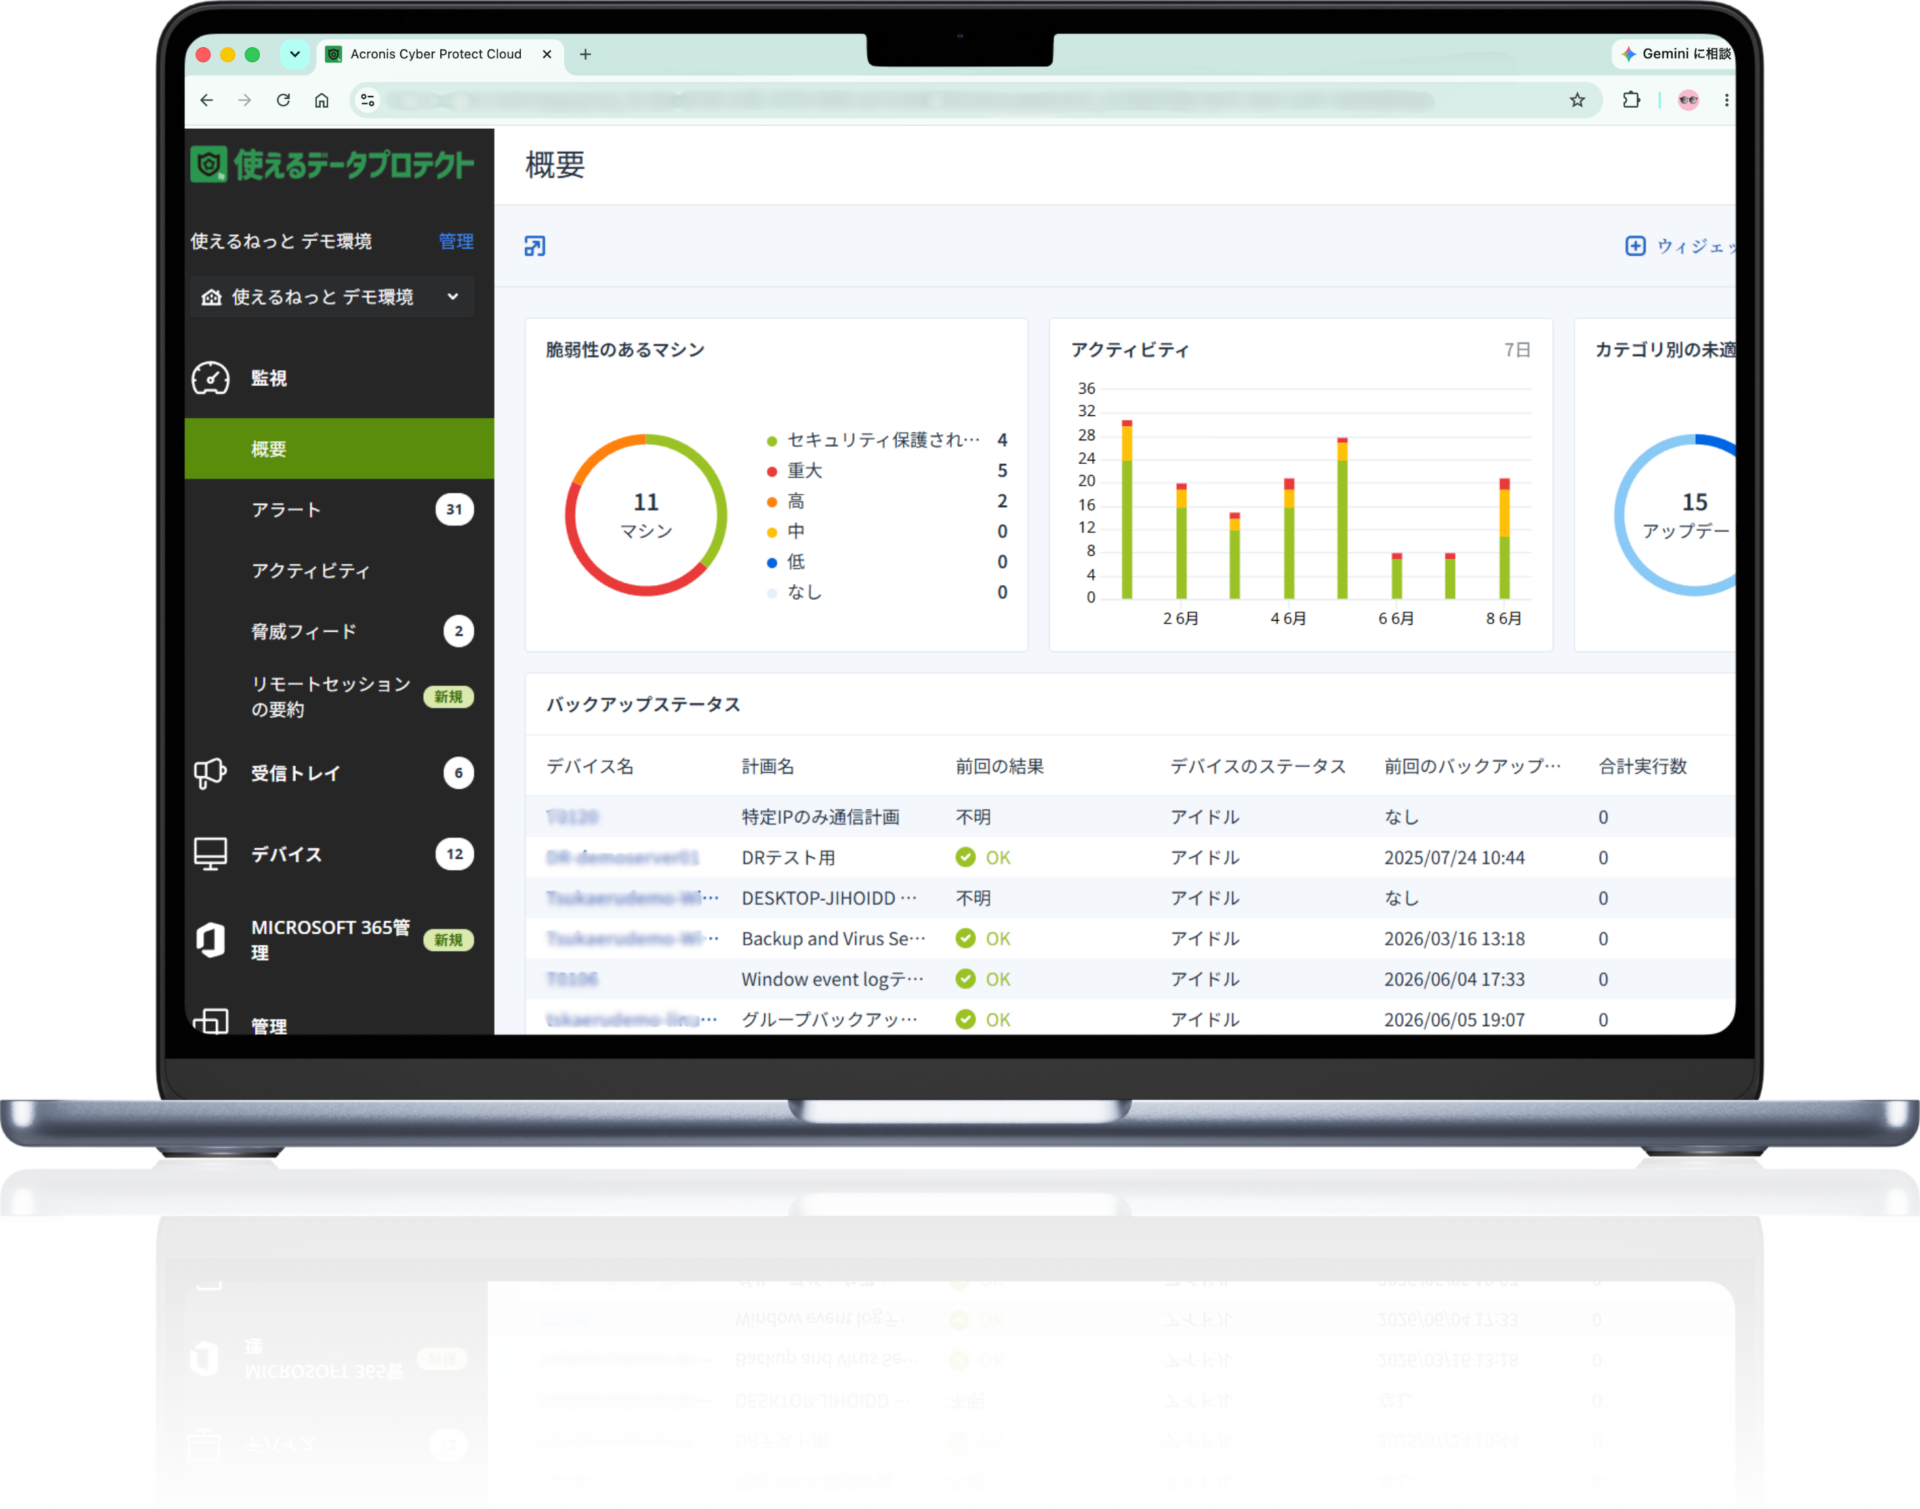Click Gemini に相談 button
Screen dimensions: 1920x1509
click(x=1675, y=54)
